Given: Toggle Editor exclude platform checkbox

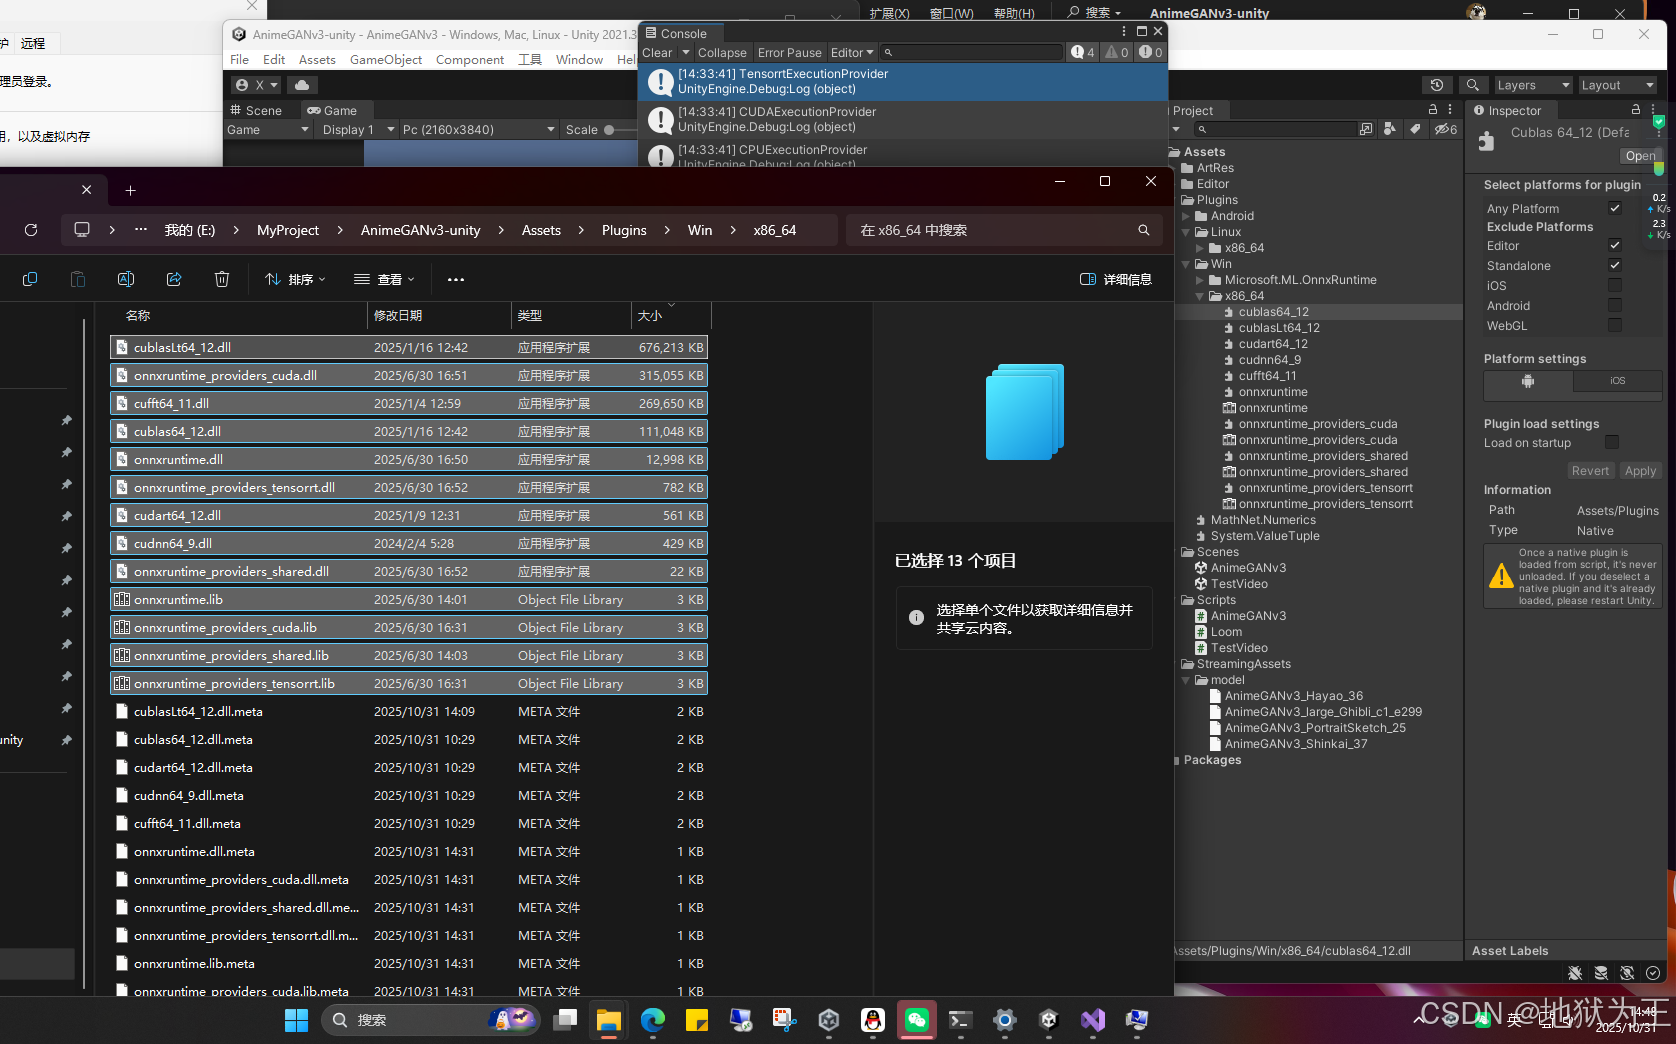Looking at the screenshot, I should click(x=1614, y=245).
